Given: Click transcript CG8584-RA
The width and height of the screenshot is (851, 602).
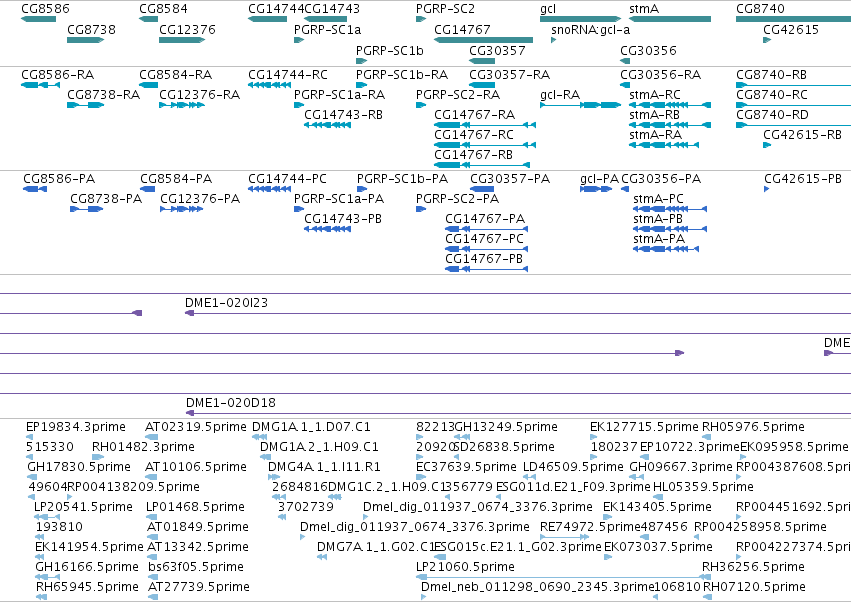Looking at the screenshot, I should (148, 85).
